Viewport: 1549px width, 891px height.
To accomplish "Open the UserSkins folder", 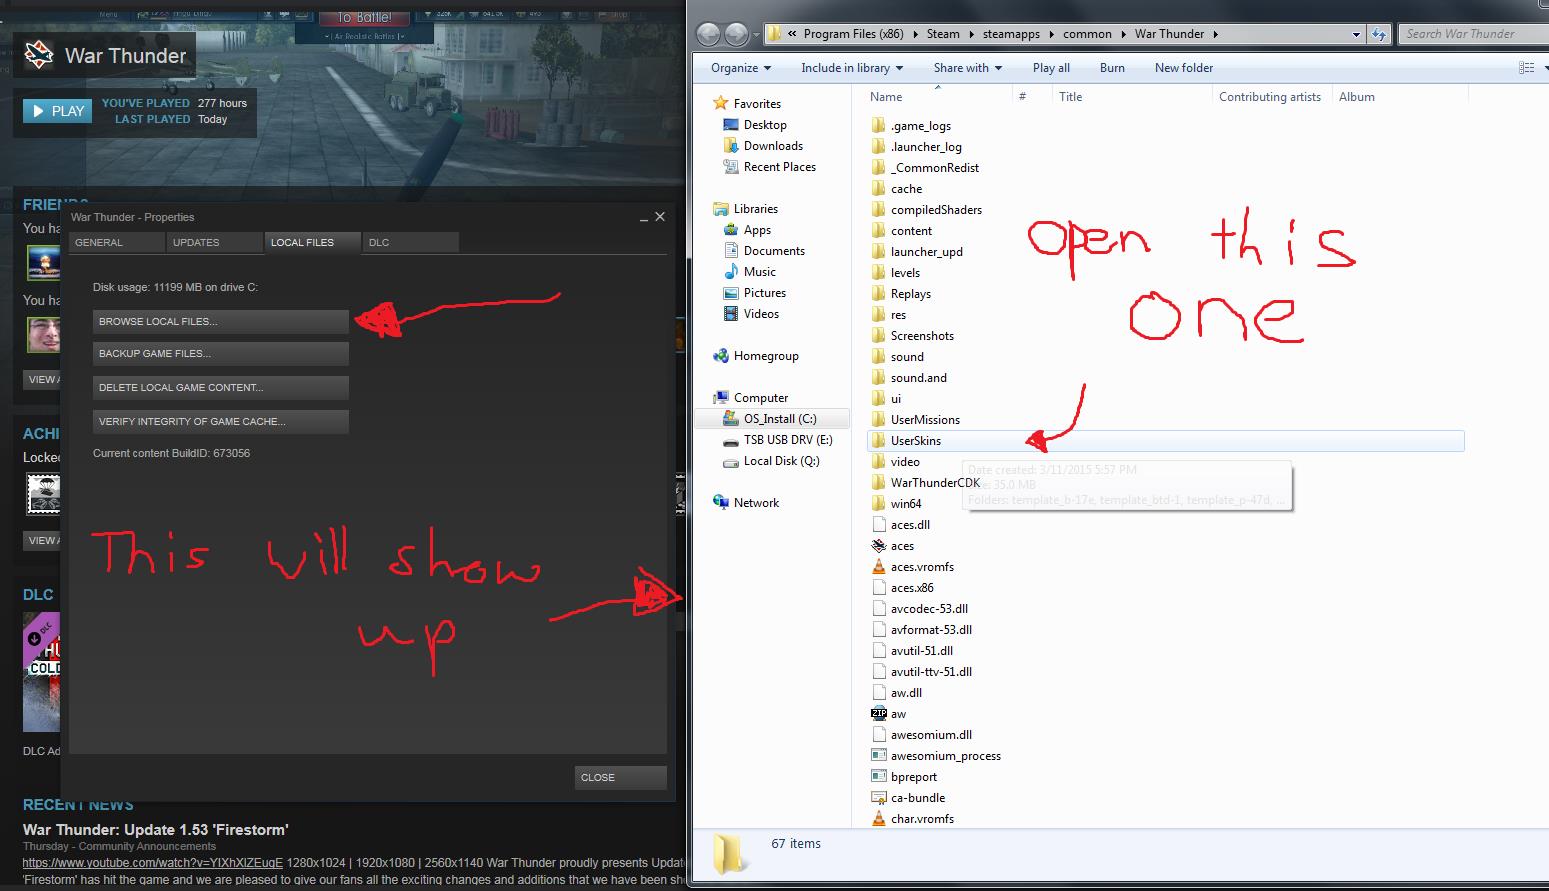I will click(x=916, y=441).
